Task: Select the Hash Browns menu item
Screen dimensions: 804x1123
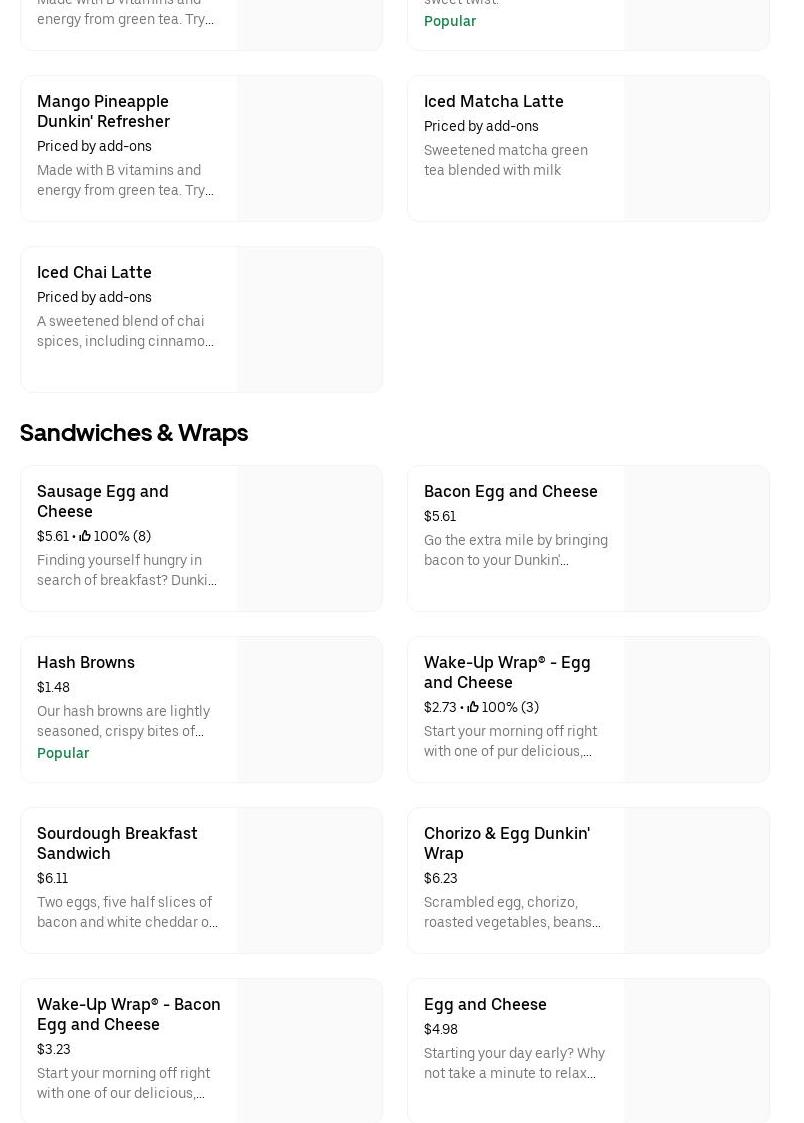Action: (x=86, y=662)
